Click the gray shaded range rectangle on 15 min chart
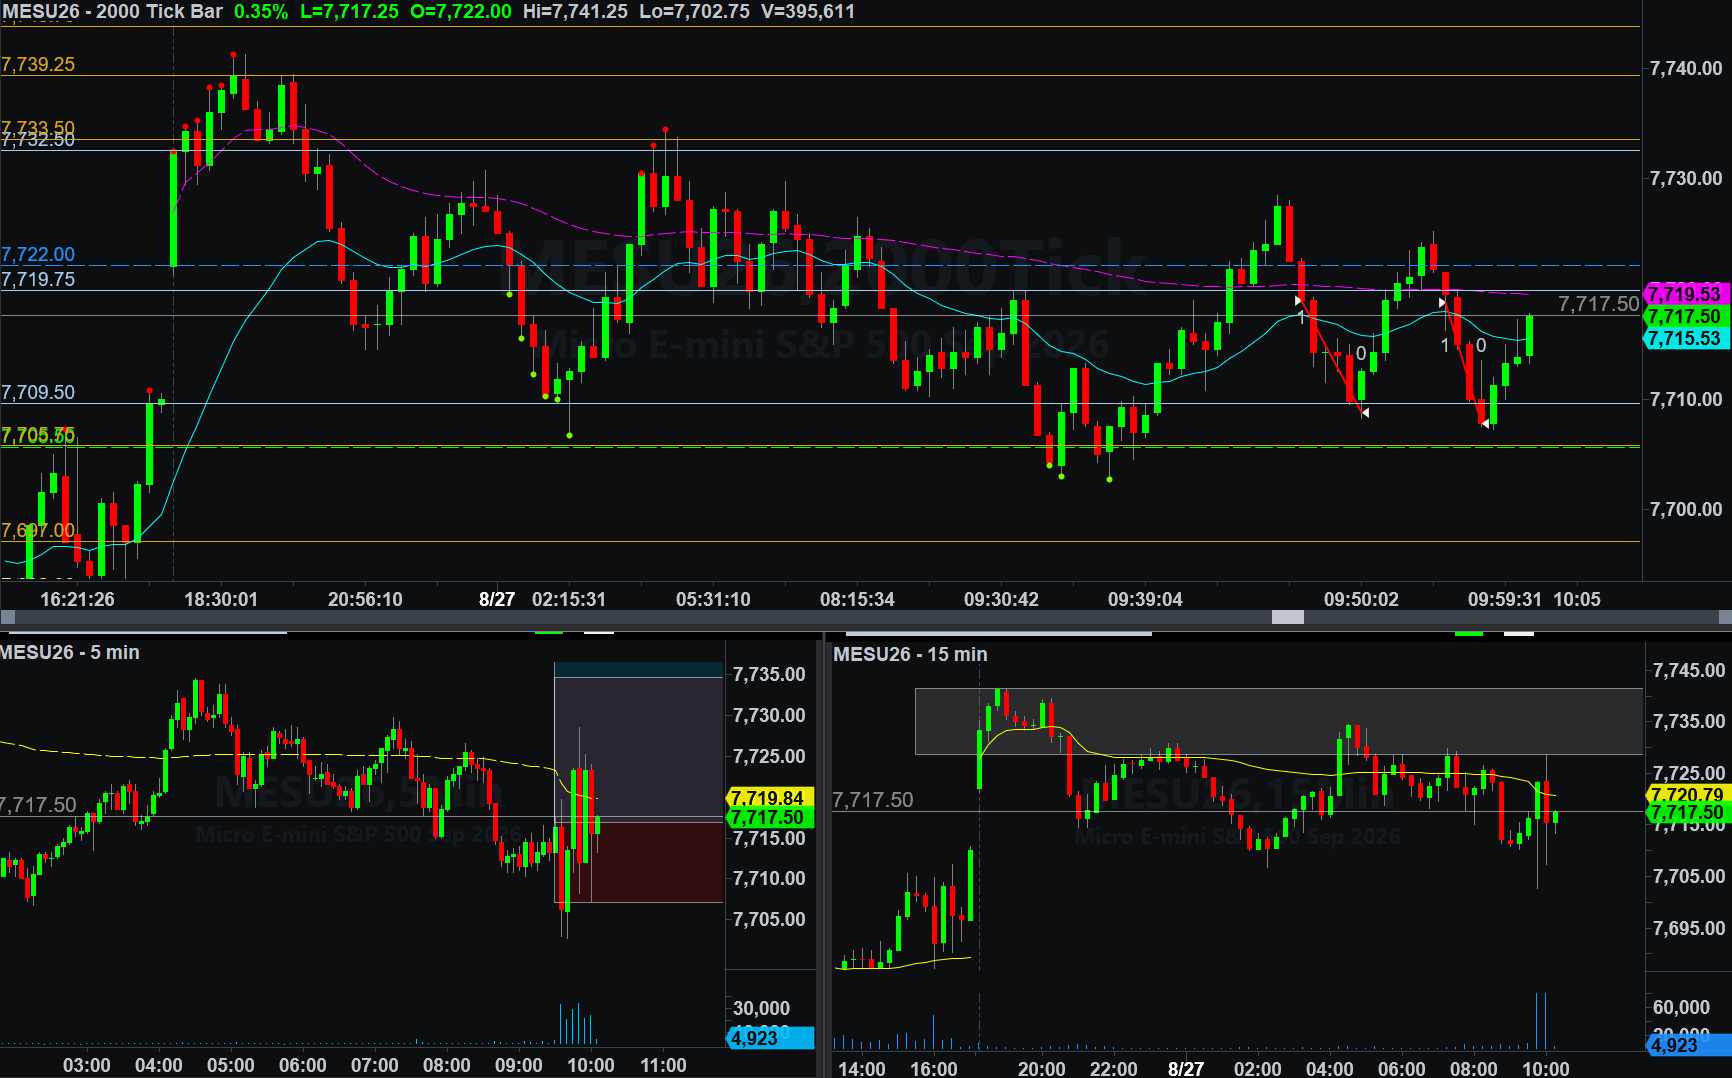 1279,721
